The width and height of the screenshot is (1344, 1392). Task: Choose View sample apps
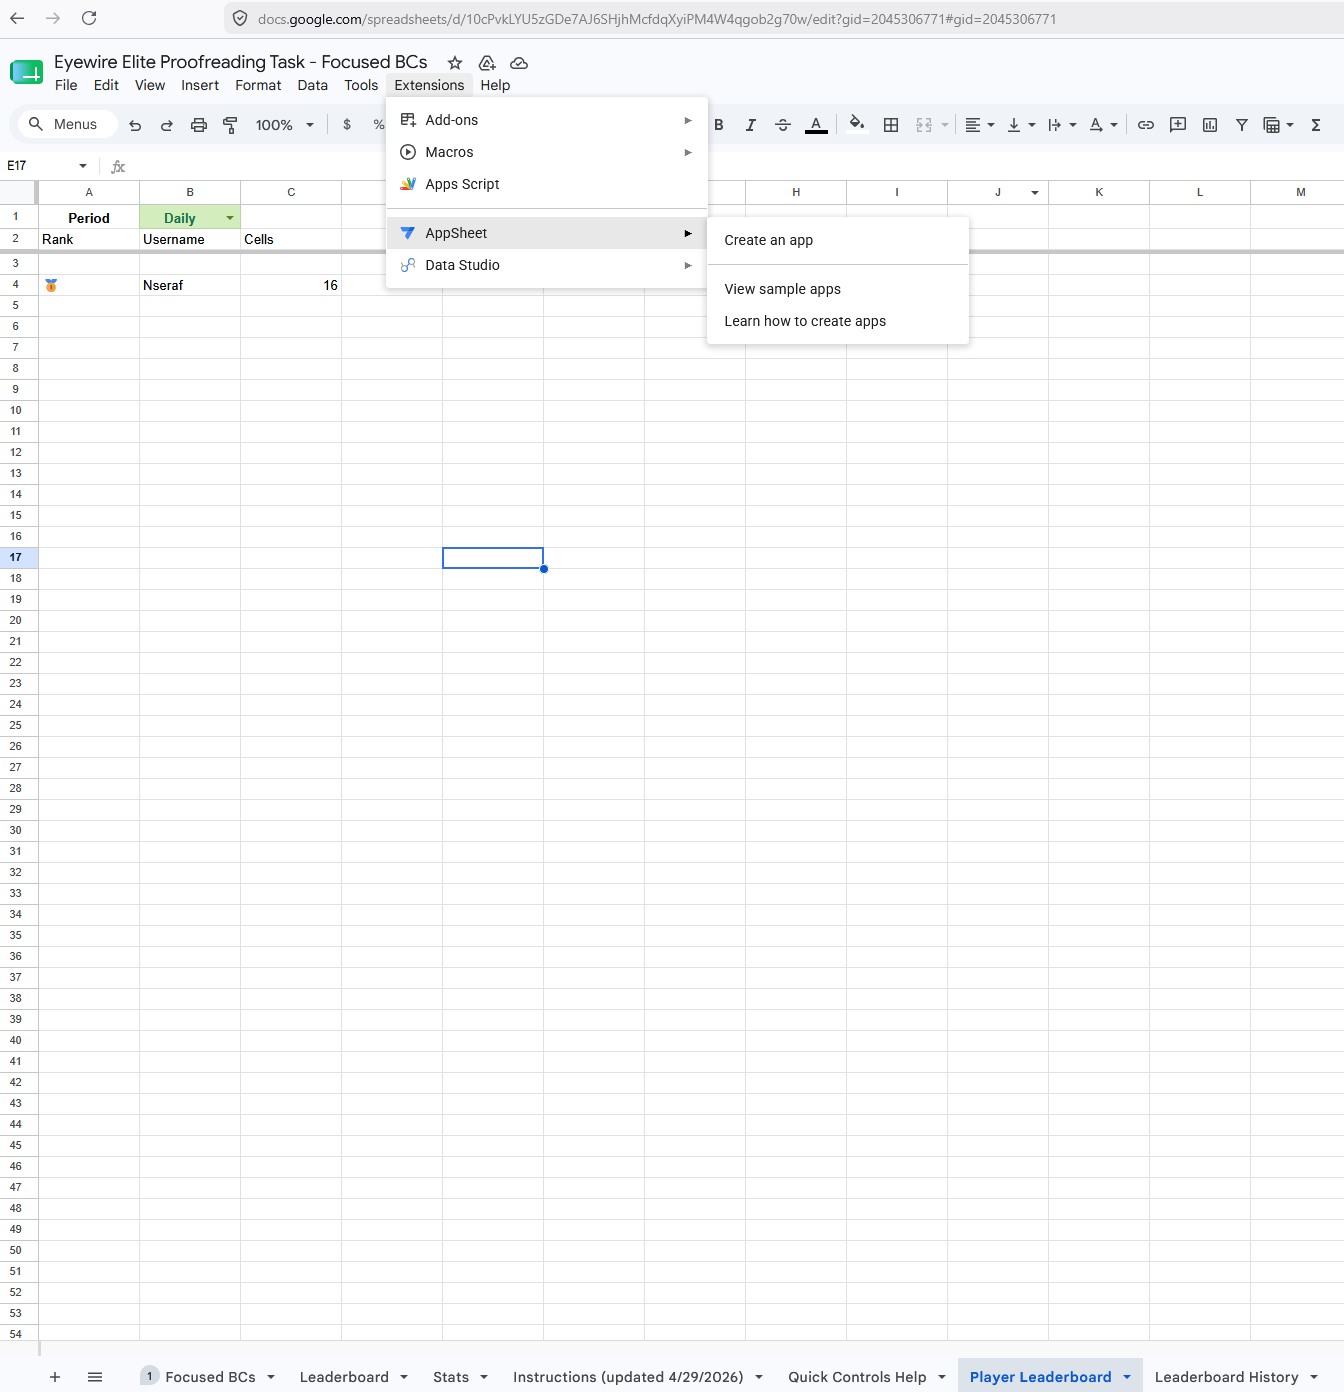point(838,289)
